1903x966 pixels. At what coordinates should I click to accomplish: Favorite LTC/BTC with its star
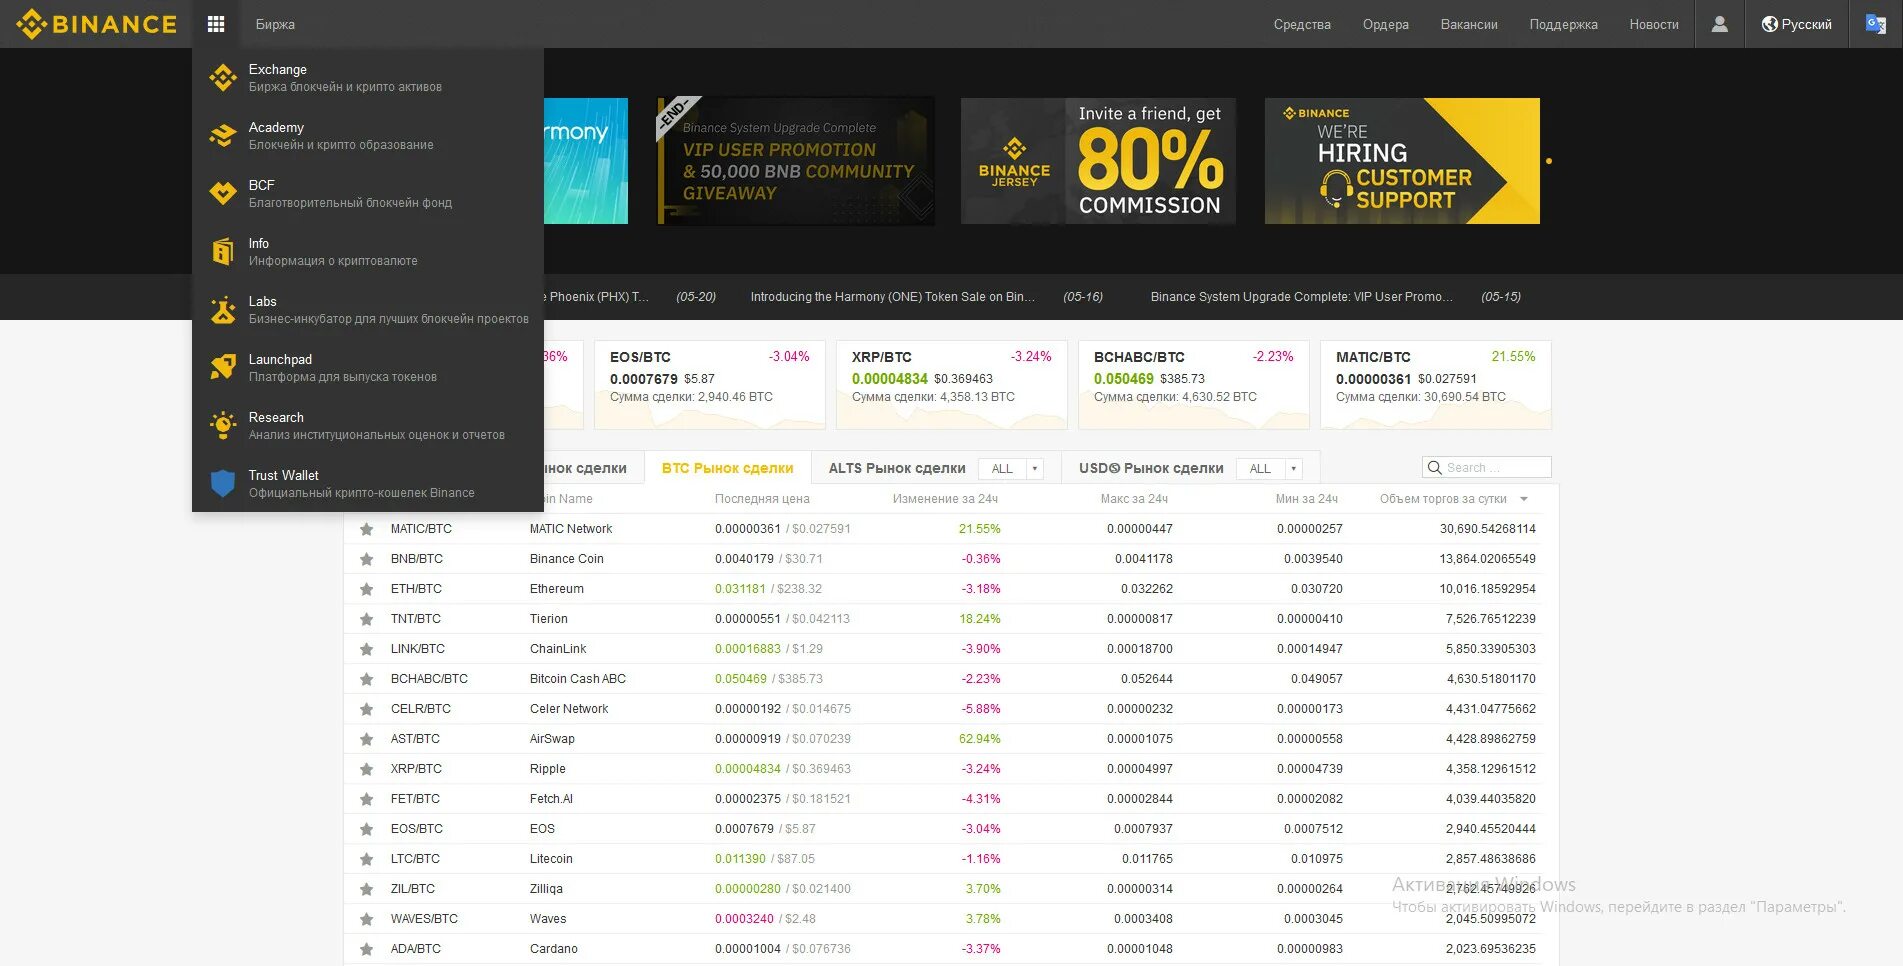[367, 859]
